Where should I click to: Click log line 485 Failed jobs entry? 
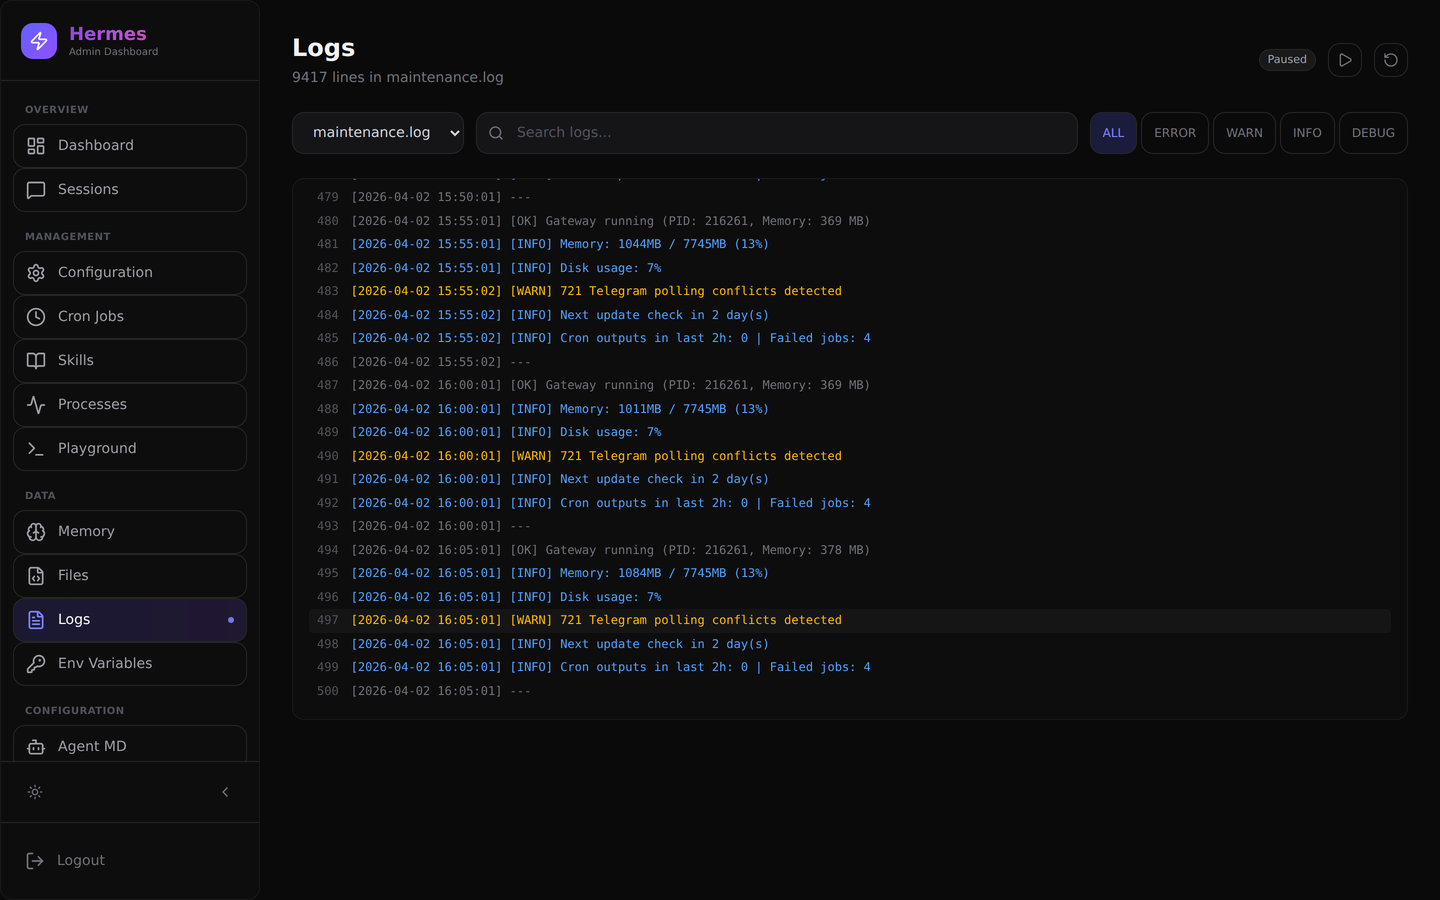pyautogui.click(x=850, y=338)
